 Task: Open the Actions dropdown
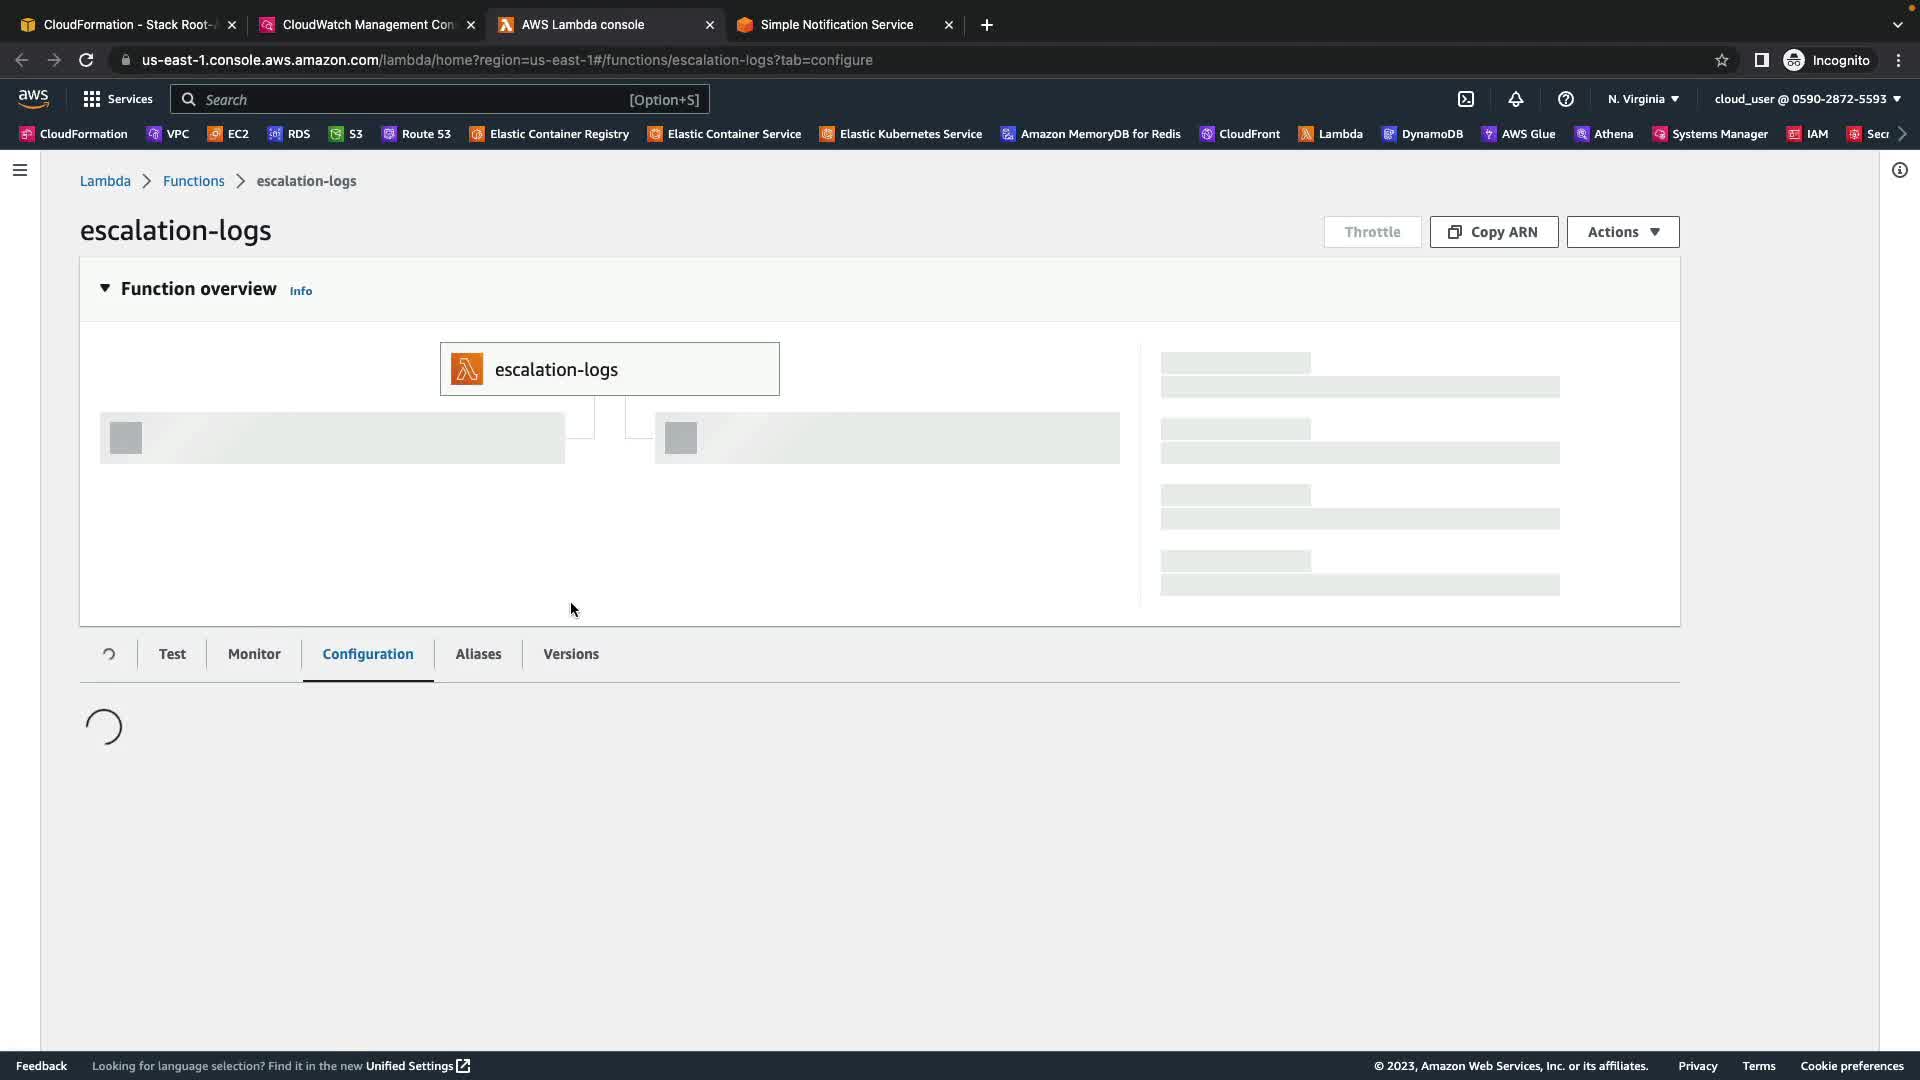tap(1622, 232)
